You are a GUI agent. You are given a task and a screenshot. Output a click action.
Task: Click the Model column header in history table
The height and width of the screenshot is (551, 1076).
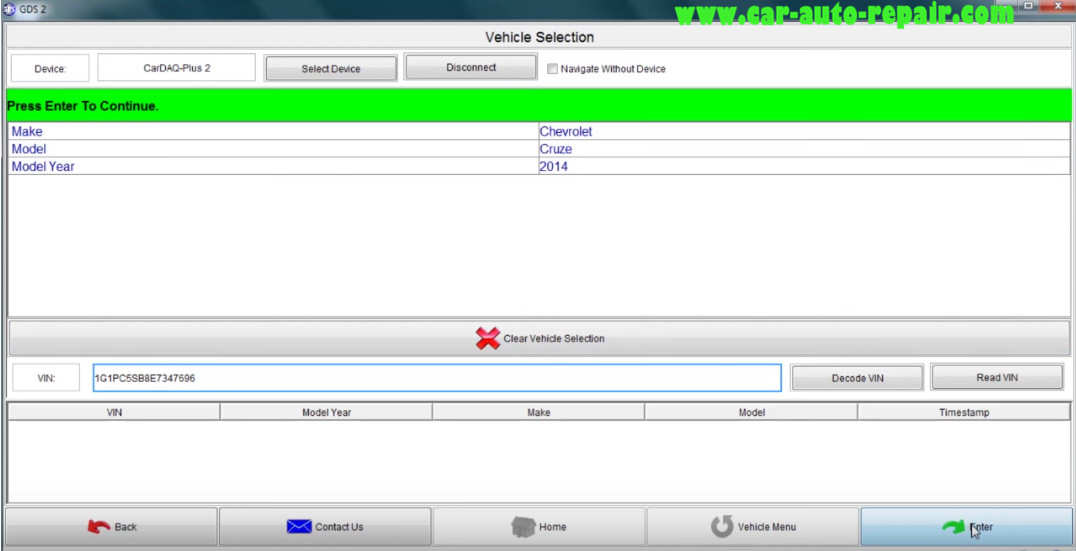751,412
